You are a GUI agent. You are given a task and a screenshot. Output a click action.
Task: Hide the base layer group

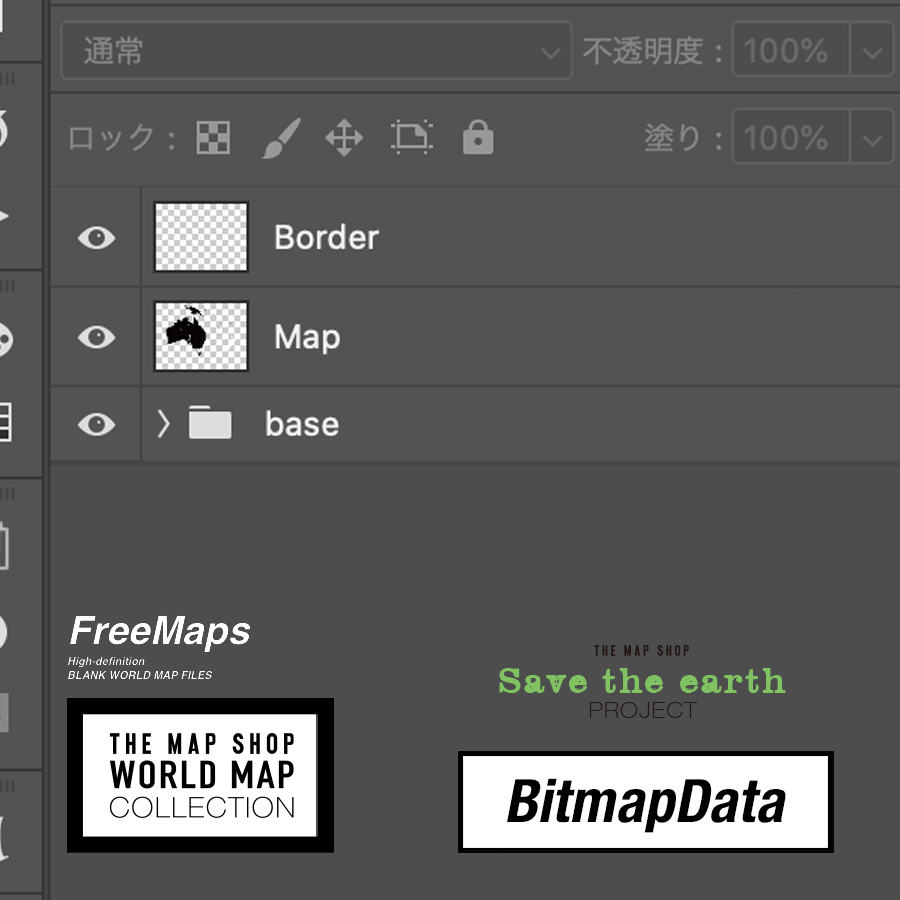(96, 424)
